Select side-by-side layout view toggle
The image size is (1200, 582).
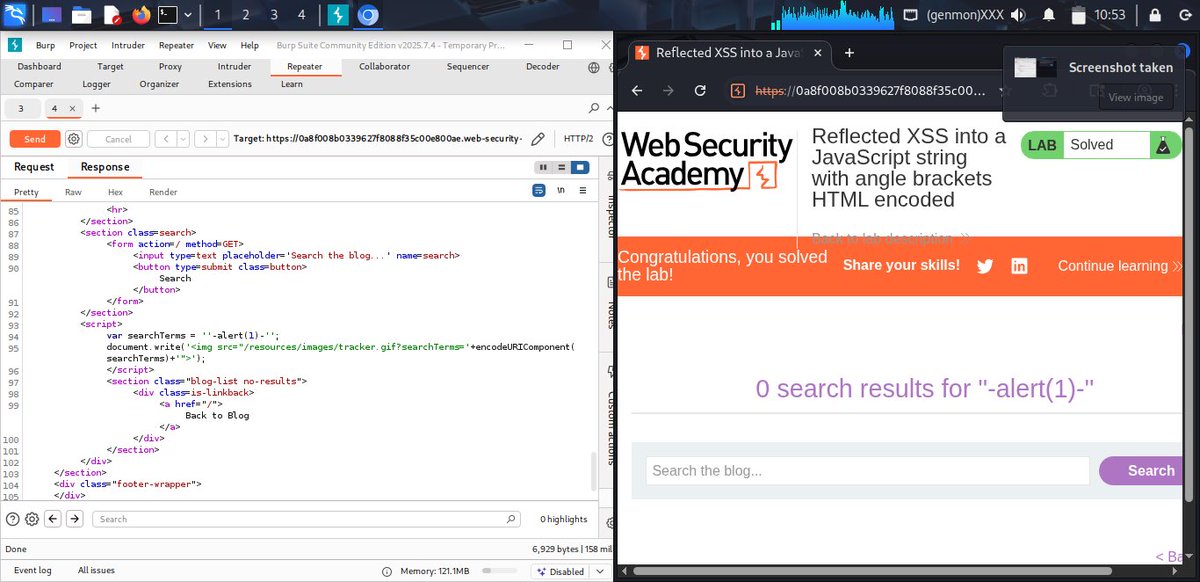(x=542, y=167)
